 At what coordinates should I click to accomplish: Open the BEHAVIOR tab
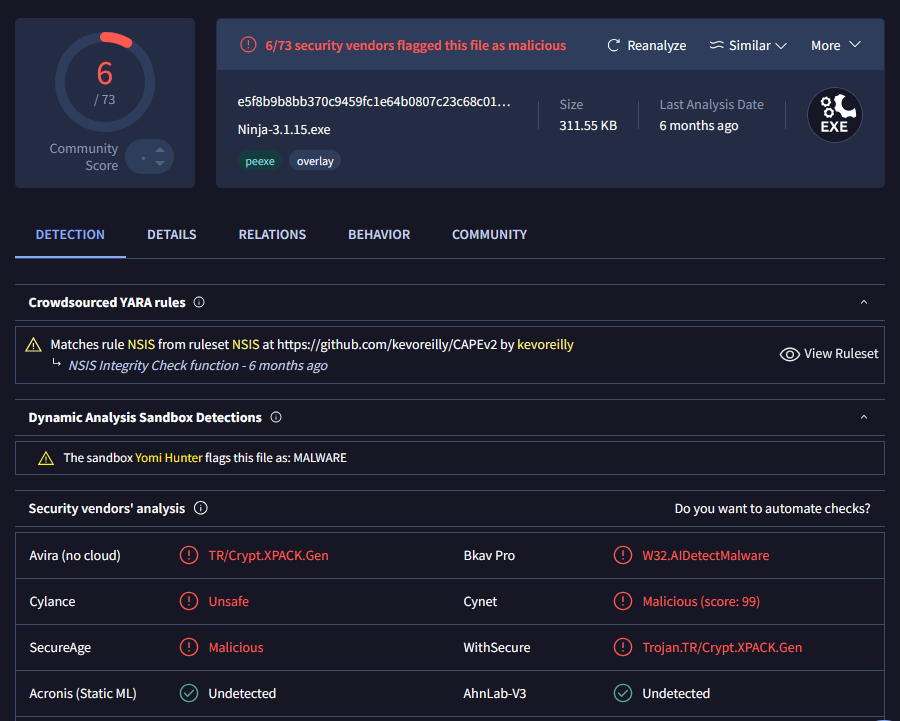pos(379,235)
